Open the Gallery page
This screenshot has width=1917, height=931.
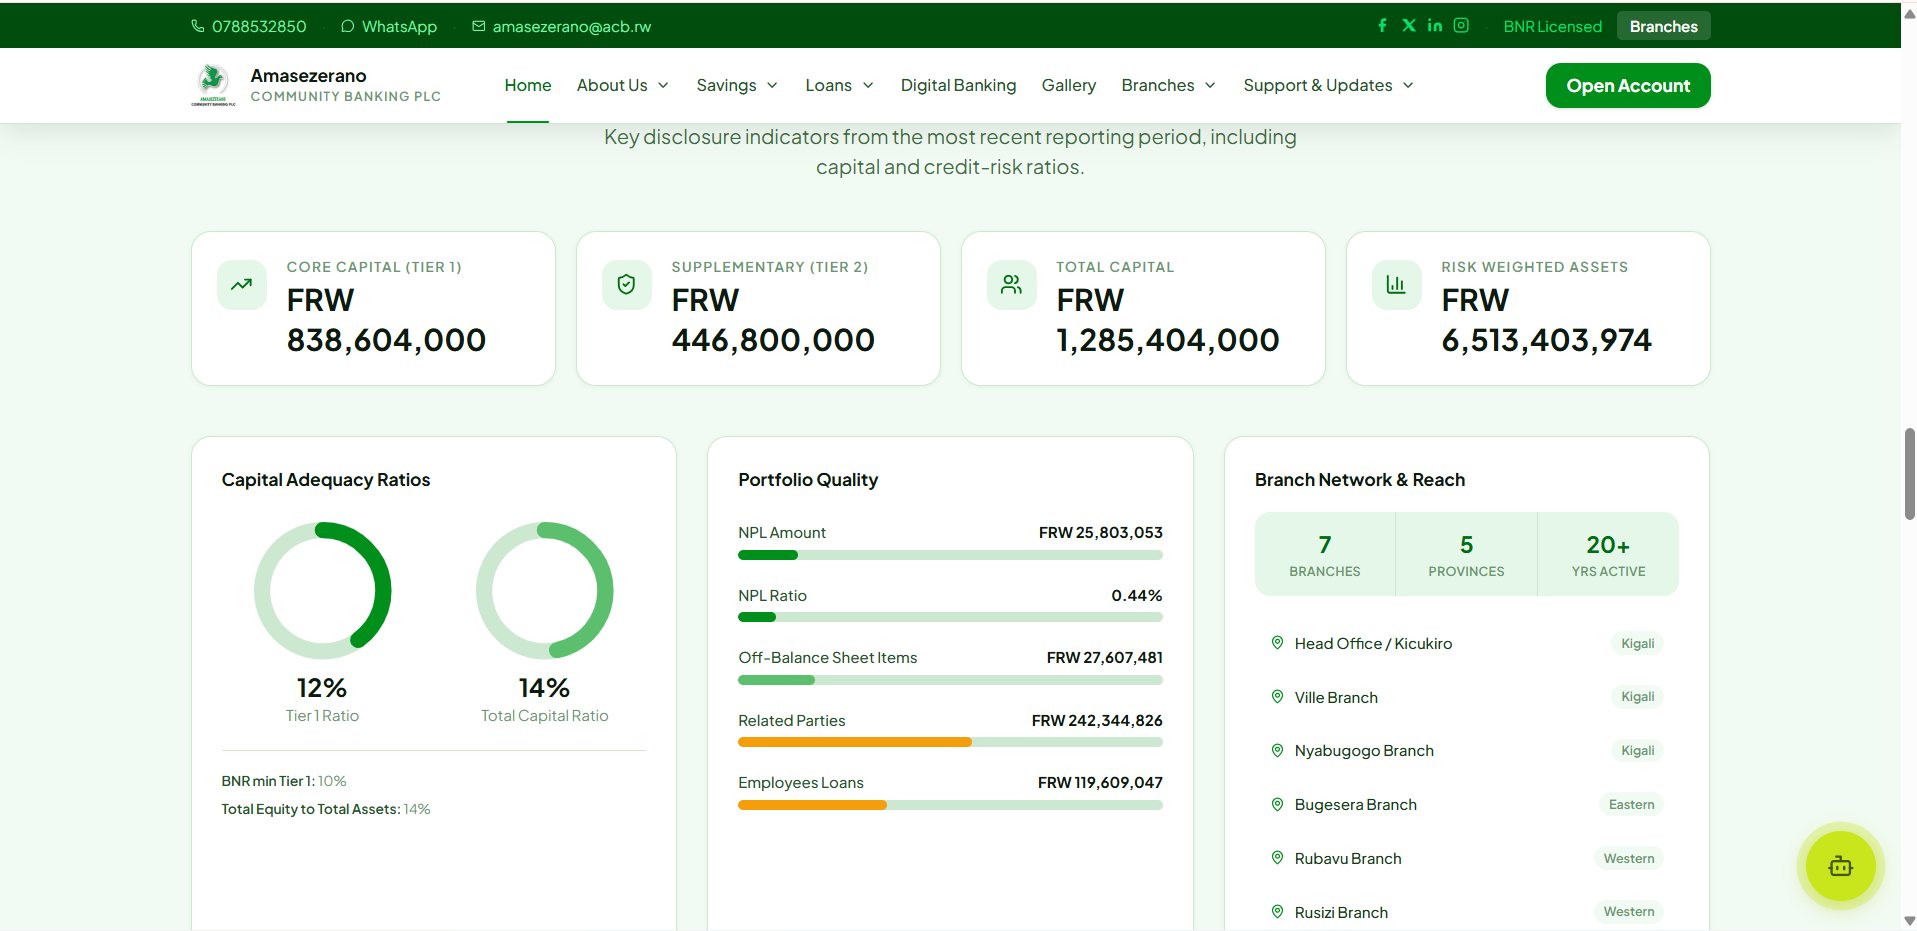(1069, 85)
